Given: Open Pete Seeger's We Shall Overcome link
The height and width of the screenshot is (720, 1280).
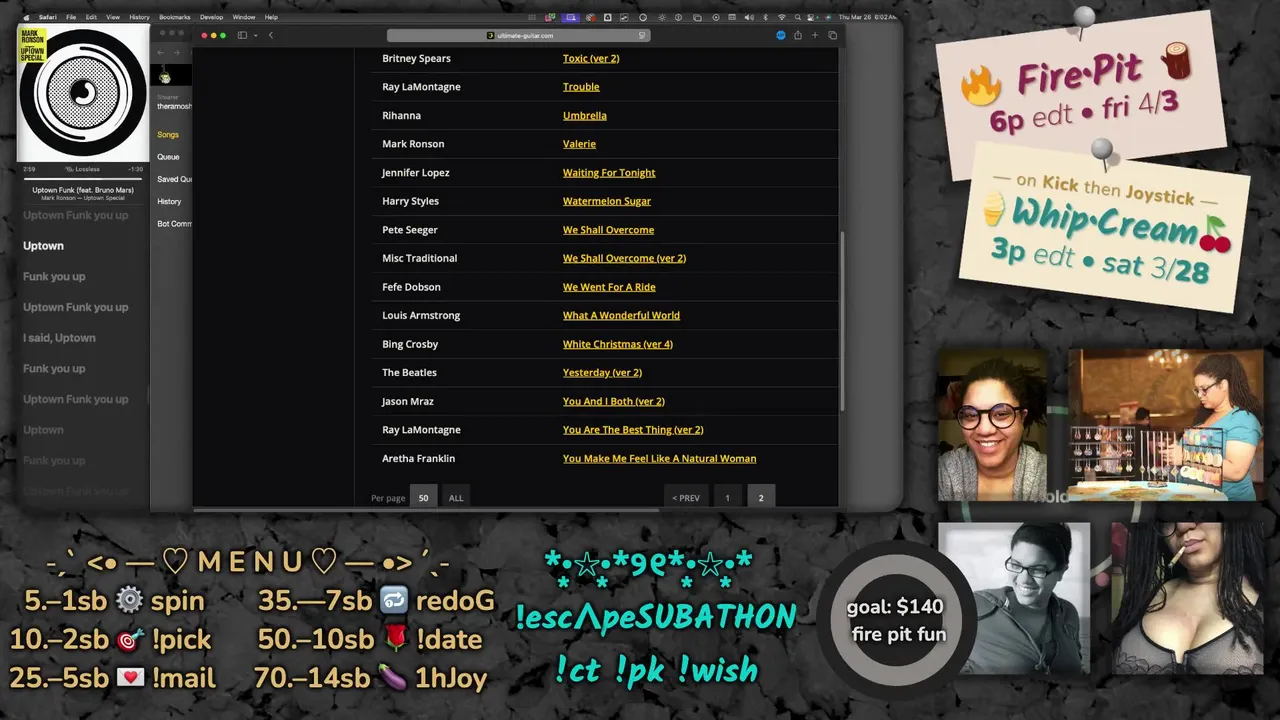Looking at the screenshot, I should (608, 230).
